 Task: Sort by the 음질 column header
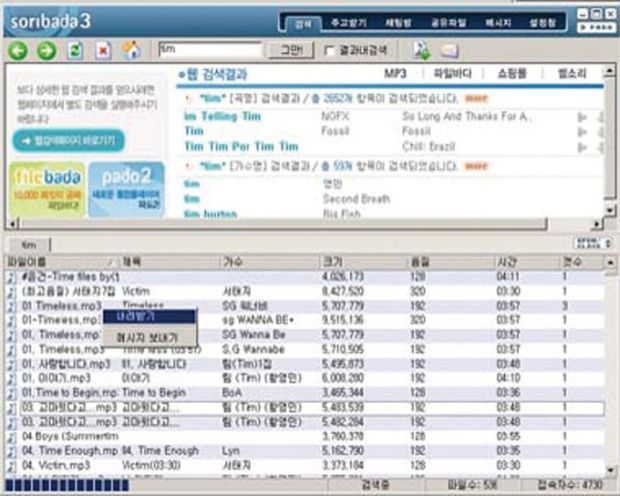[x=451, y=262]
